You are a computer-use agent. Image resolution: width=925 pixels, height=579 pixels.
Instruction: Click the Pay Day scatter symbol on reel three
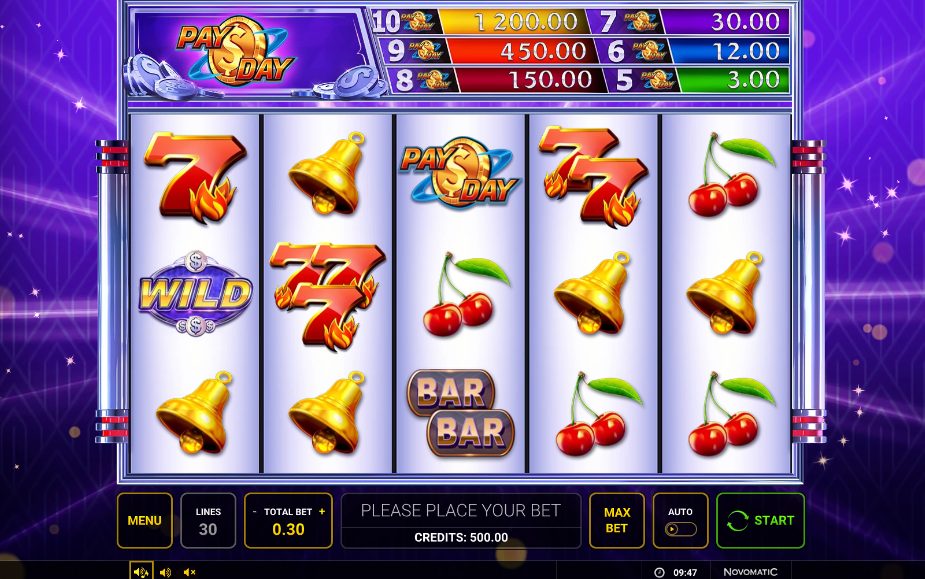tap(460, 172)
